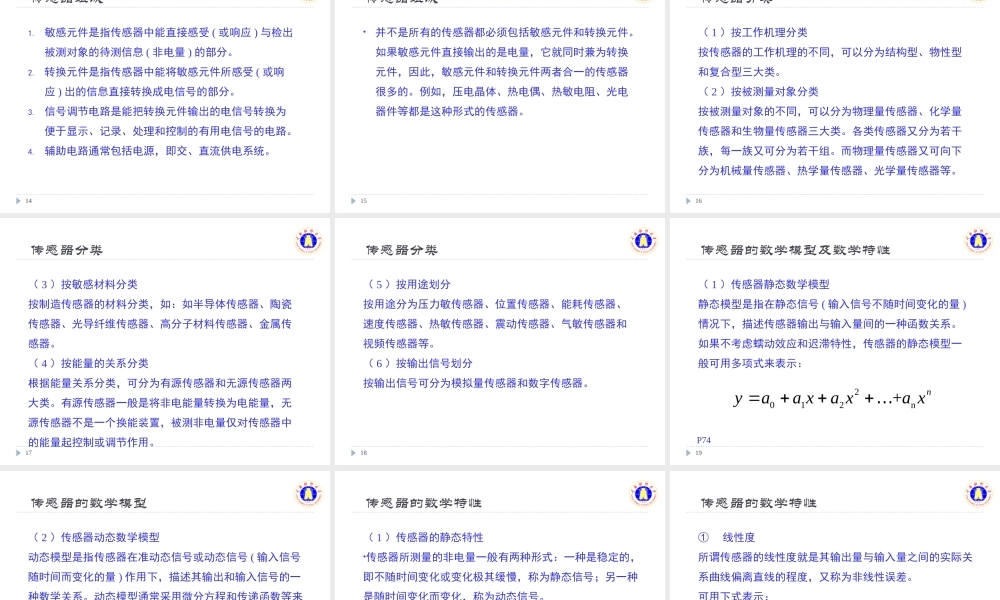Select the logo badge on slide 17 '传感器分类'
The image size is (1000, 600).
pyautogui.click(x=308, y=240)
